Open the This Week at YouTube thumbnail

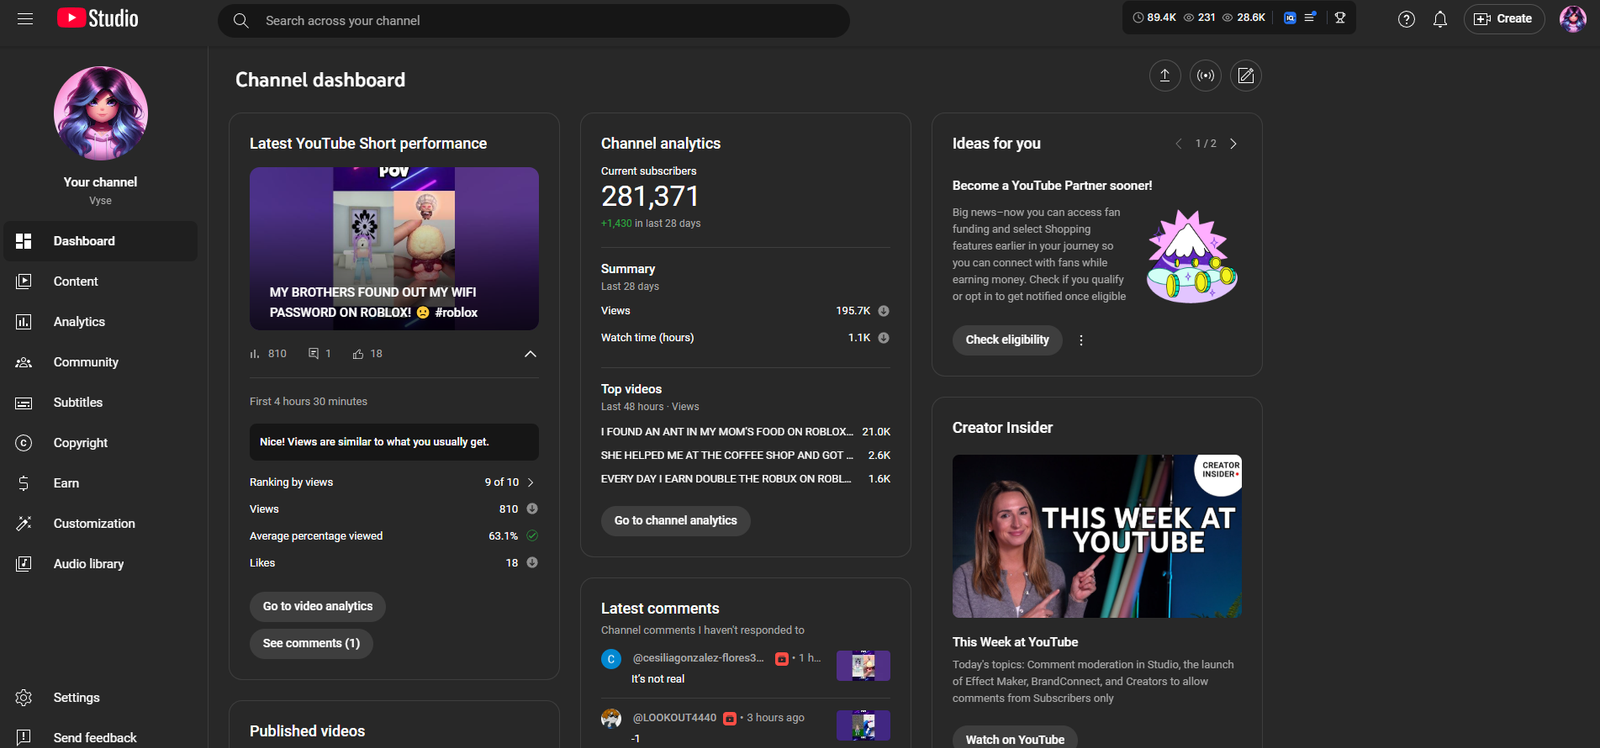click(x=1097, y=536)
